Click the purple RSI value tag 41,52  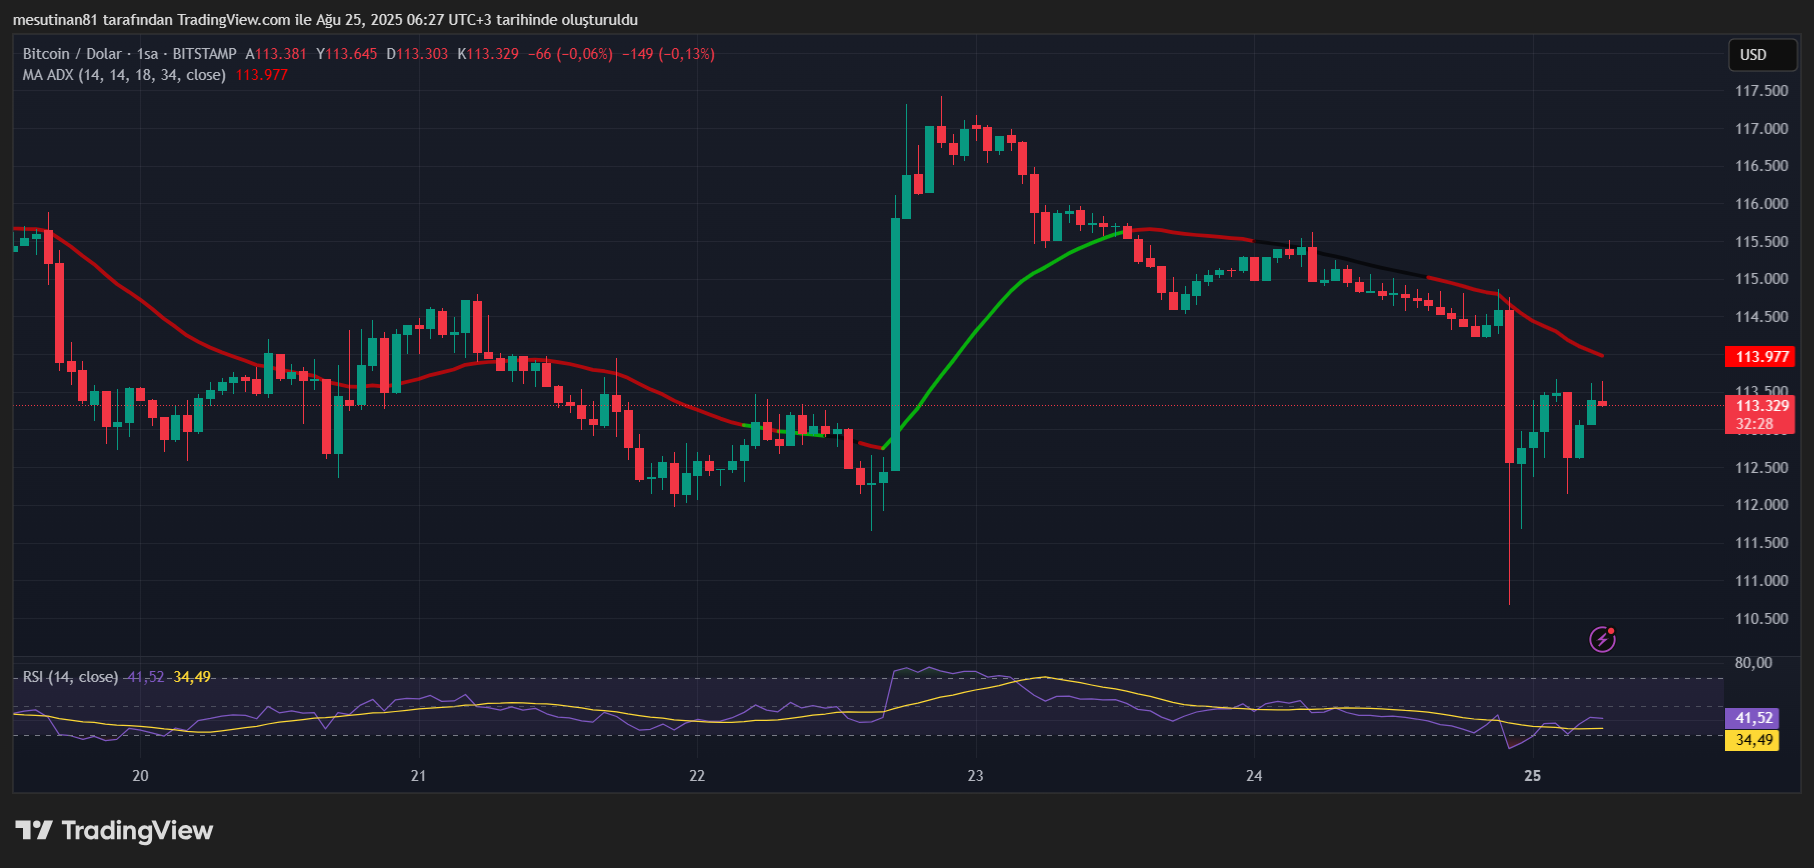coord(1752,718)
